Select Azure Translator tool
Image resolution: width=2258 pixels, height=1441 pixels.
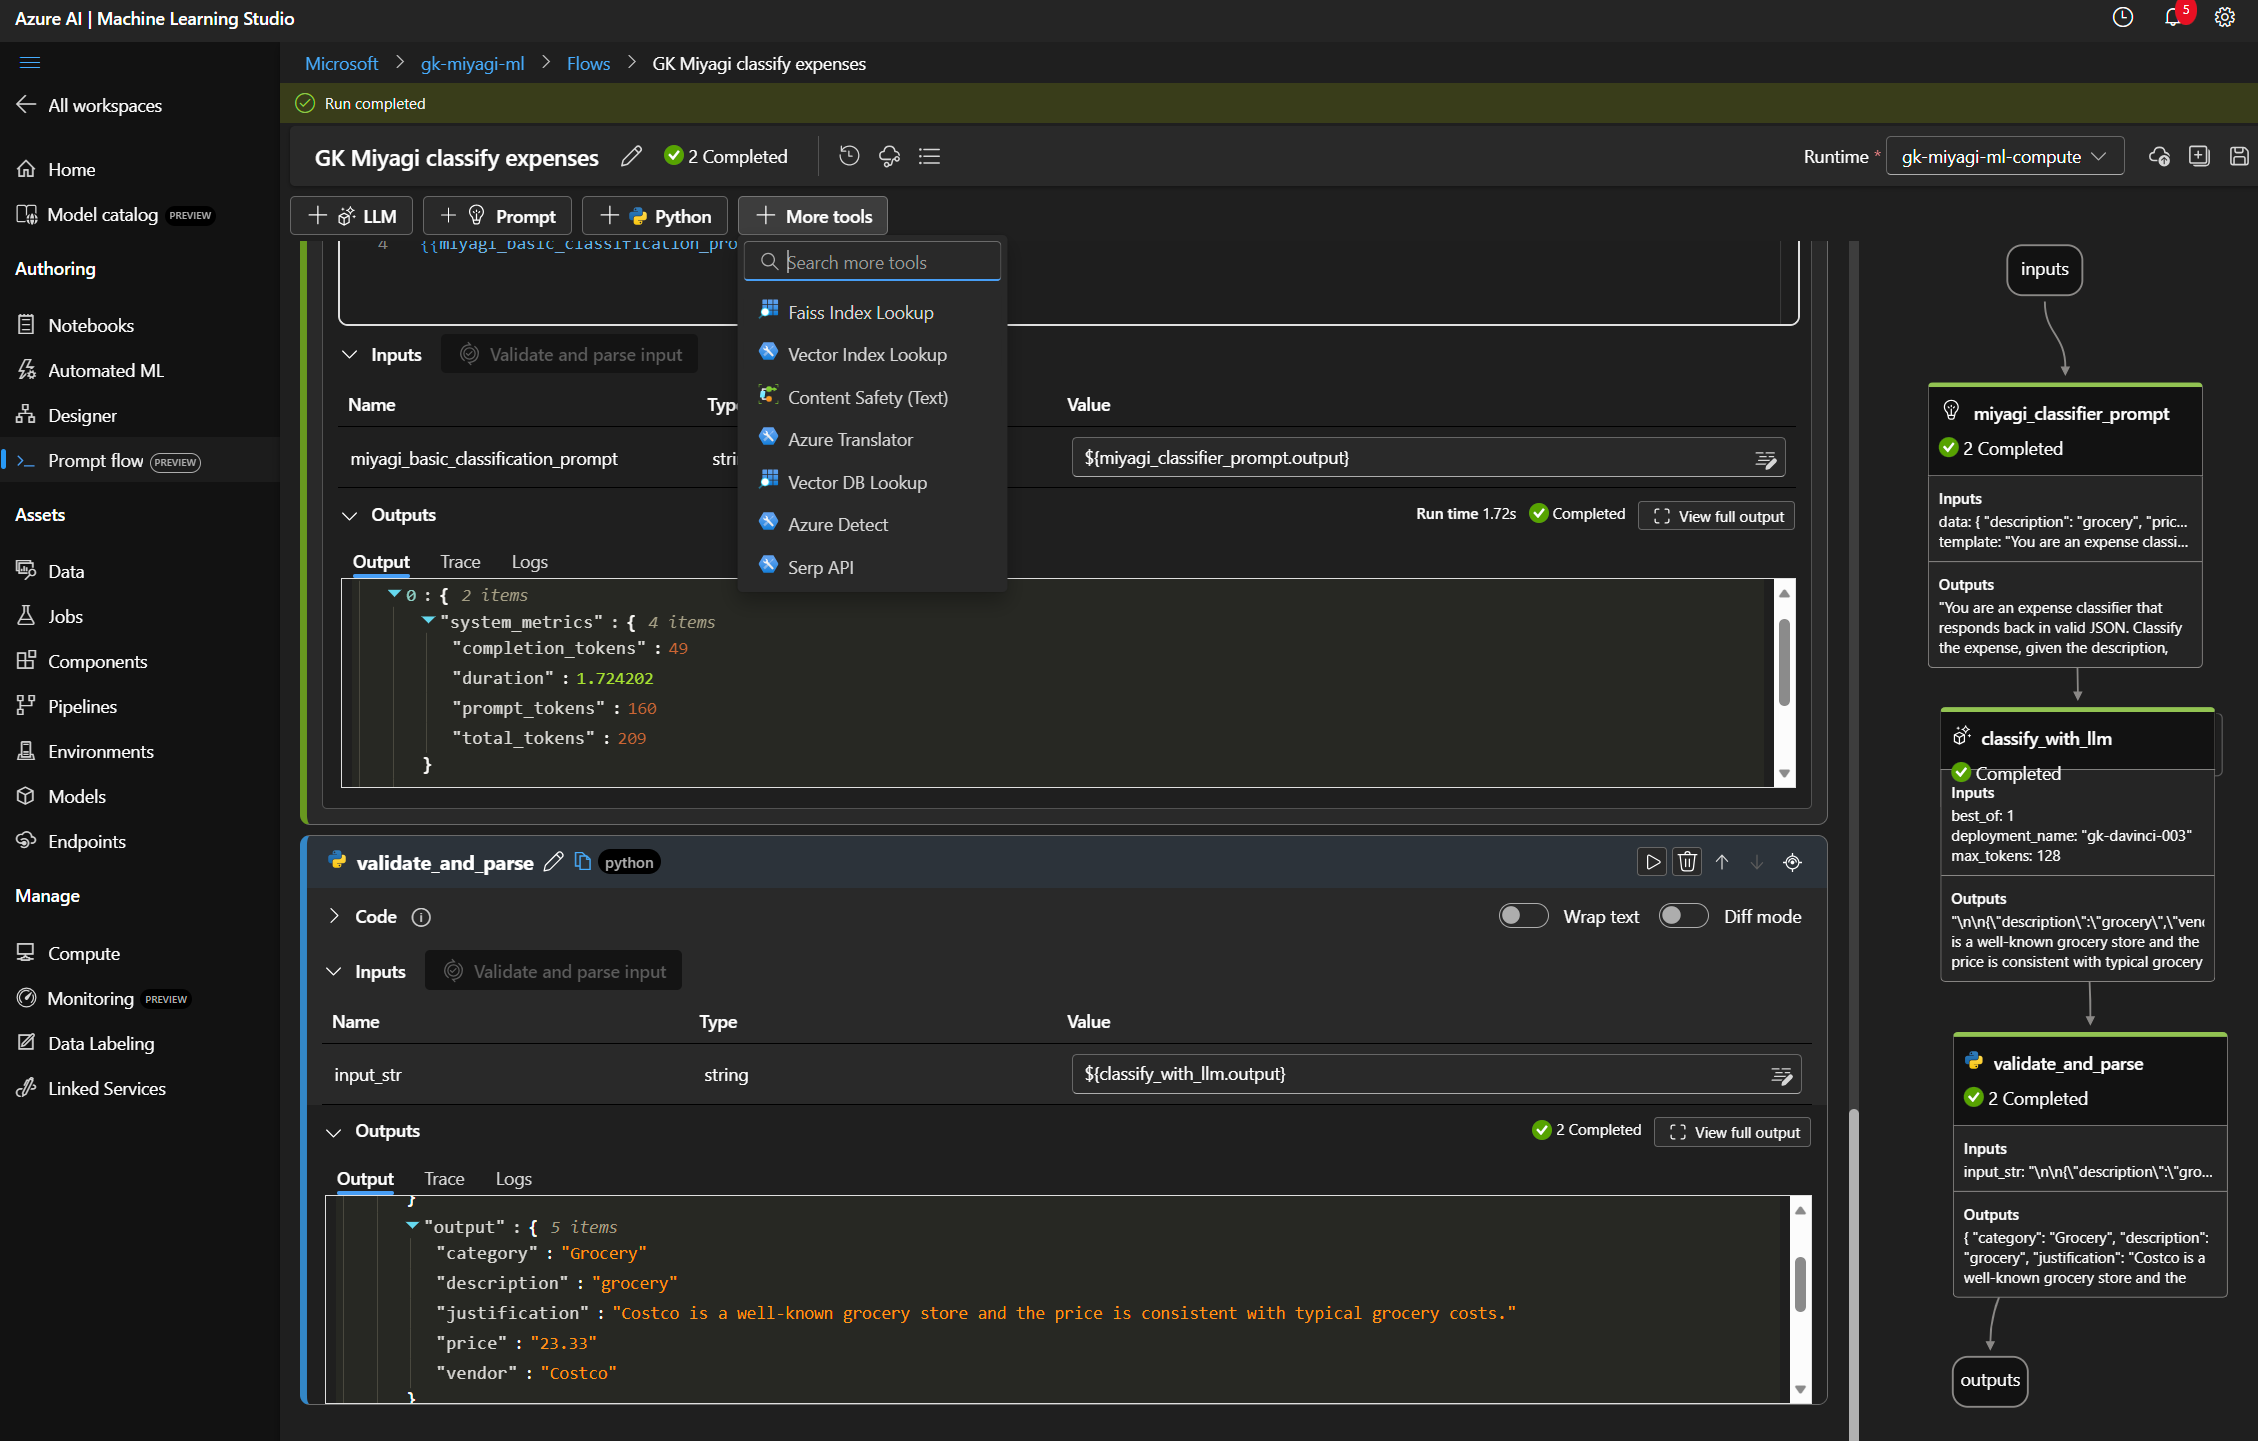coord(848,439)
